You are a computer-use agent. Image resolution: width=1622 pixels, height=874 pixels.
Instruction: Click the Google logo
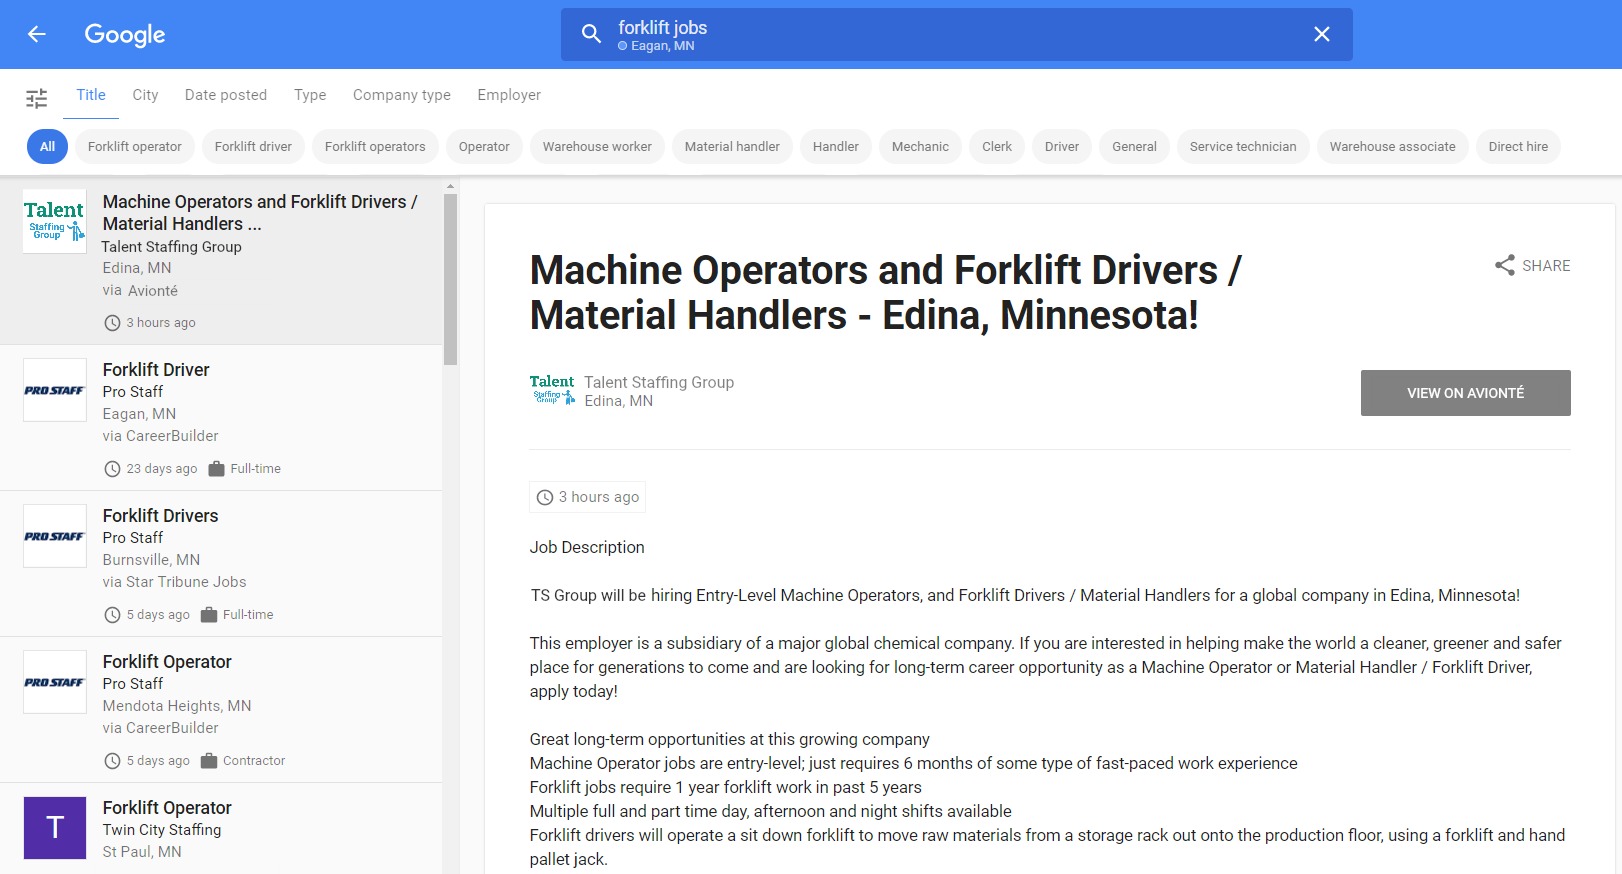(x=125, y=34)
